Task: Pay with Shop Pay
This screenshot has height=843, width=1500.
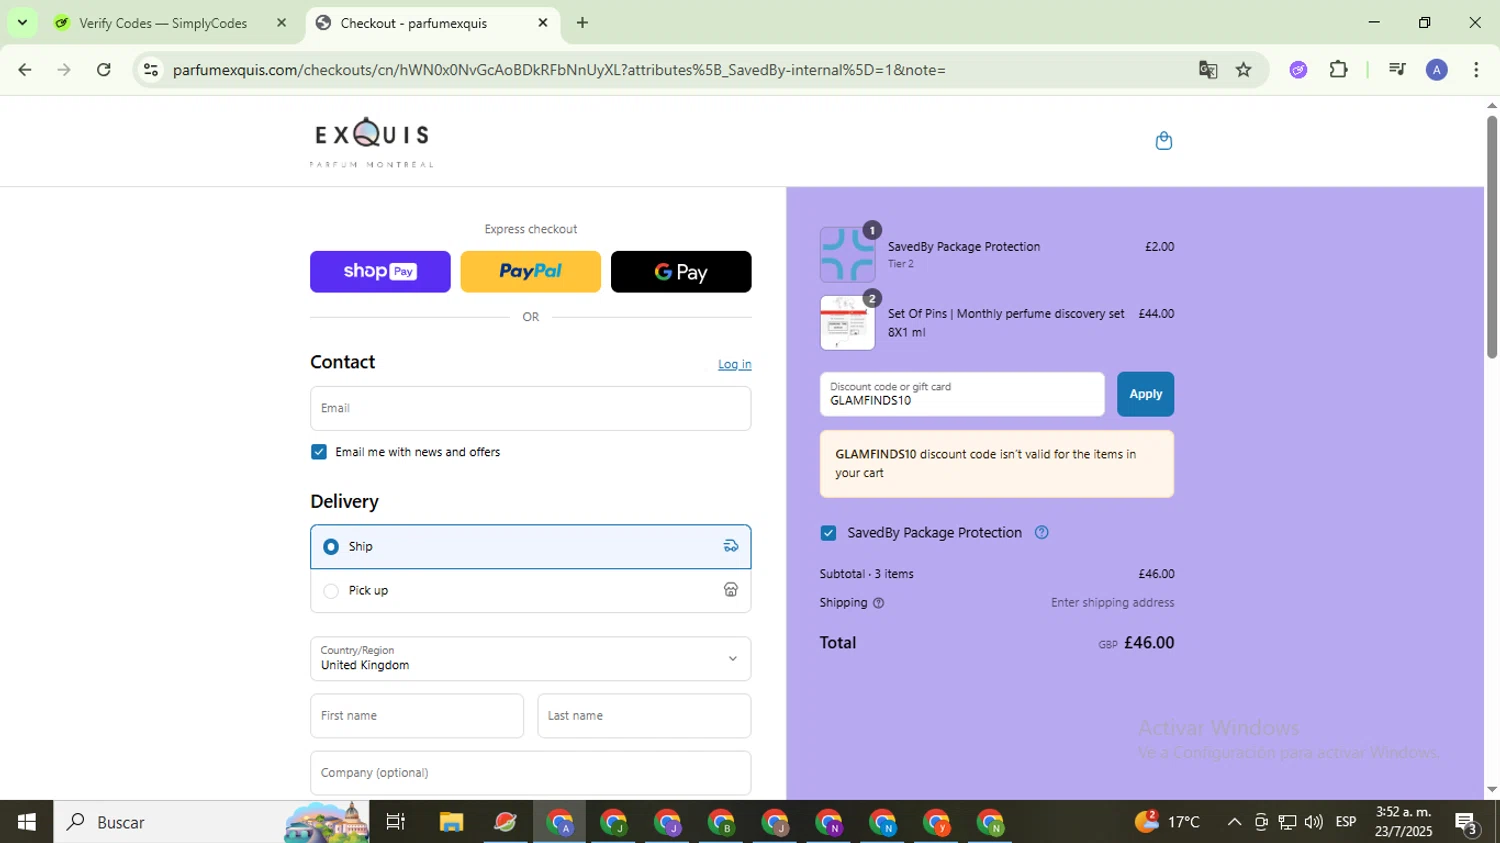Action: click(x=380, y=272)
